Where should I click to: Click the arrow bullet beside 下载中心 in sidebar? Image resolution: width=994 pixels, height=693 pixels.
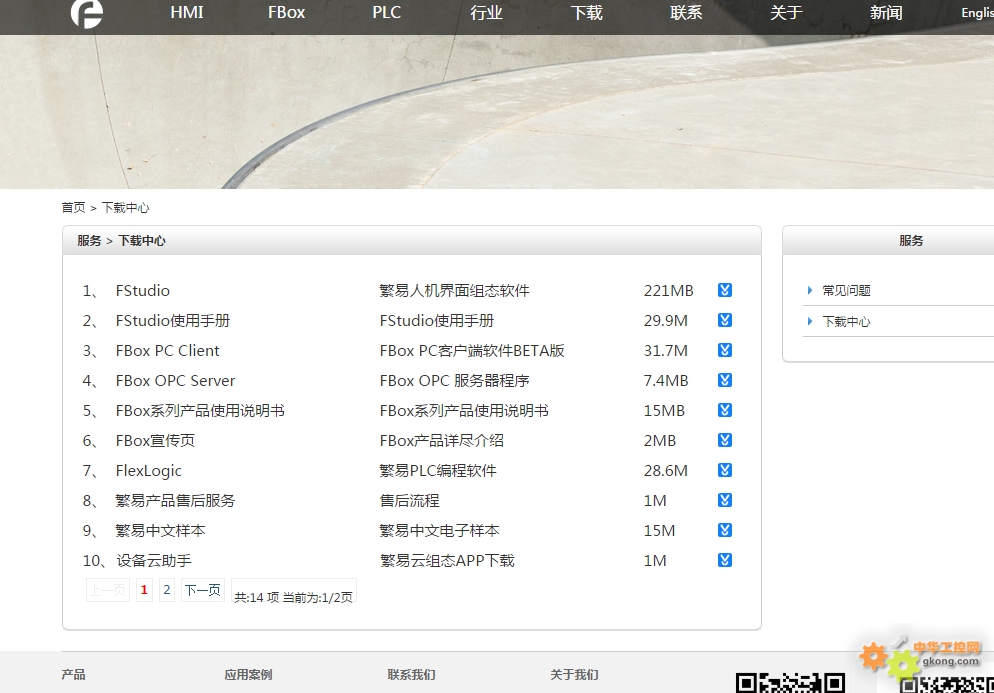coord(810,321)
